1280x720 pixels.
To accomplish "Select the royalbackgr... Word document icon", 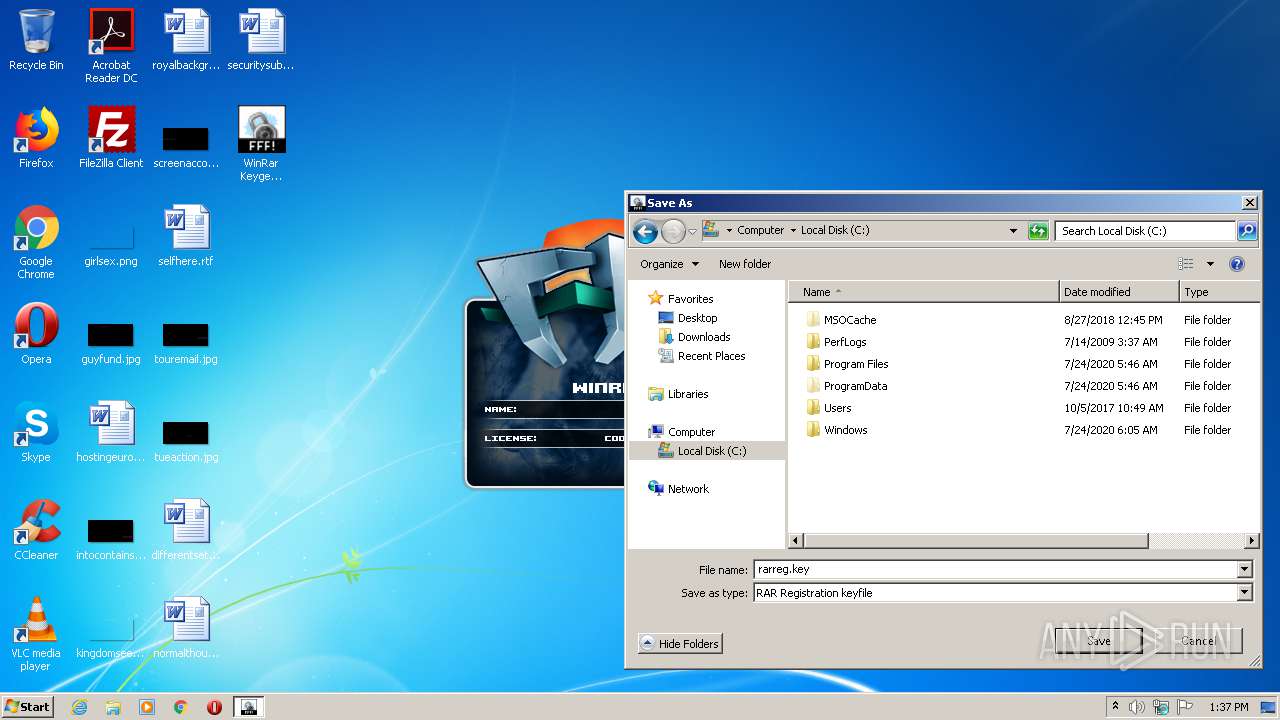I will tap(186, 40).
